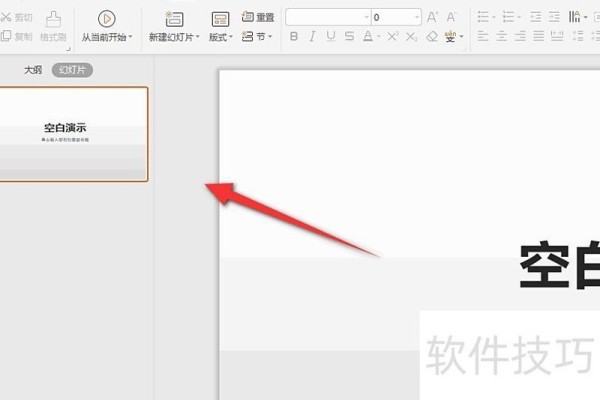Screen dimensions: 600x400
Task: Click the font name combo box
Action: point(328,17)
